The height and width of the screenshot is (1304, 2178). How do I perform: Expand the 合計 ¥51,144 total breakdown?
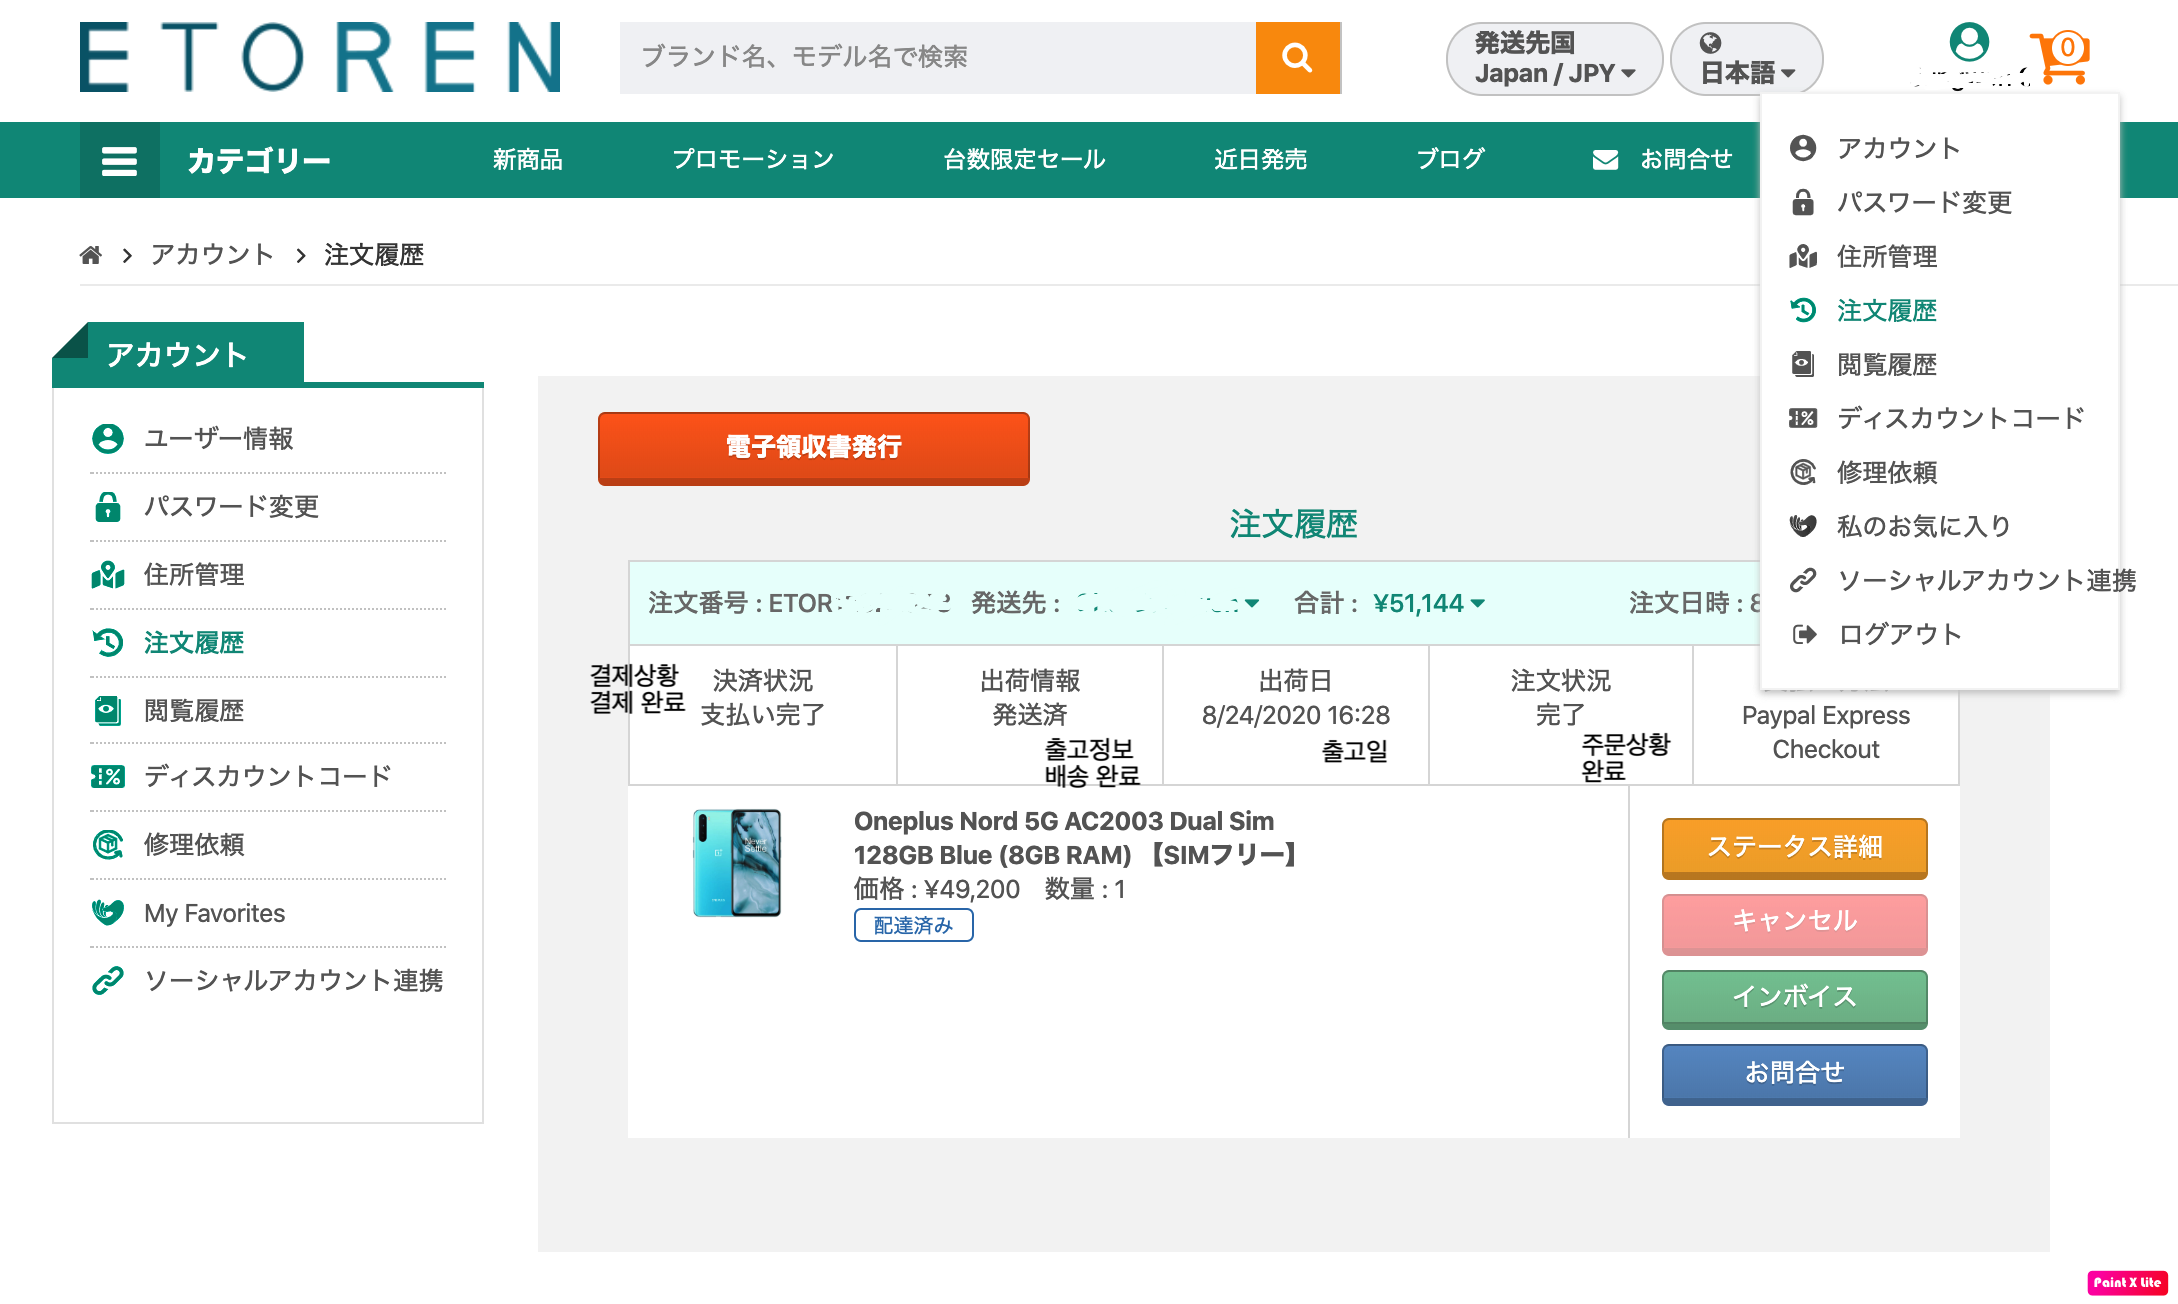coord(1478,603)
